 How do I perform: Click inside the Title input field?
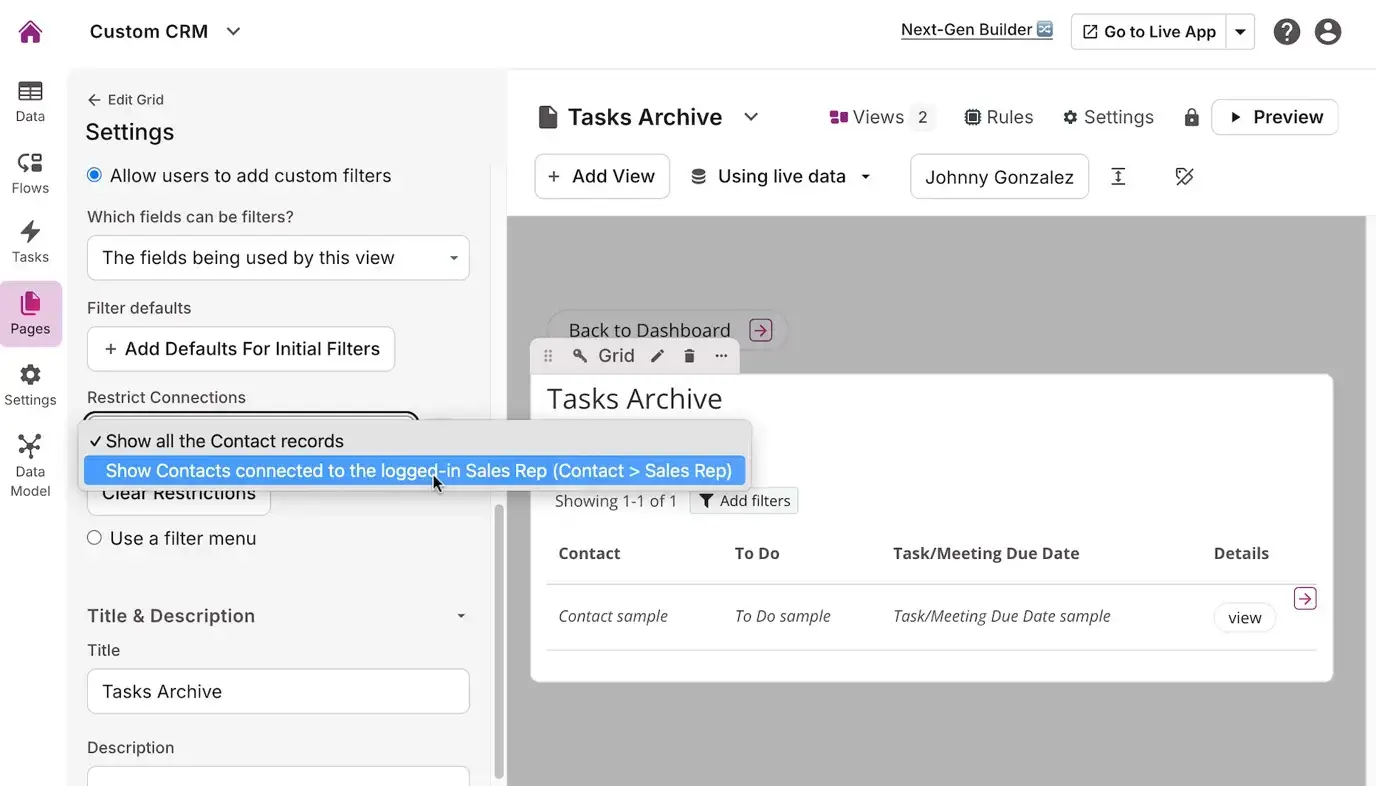pos(278,691)
